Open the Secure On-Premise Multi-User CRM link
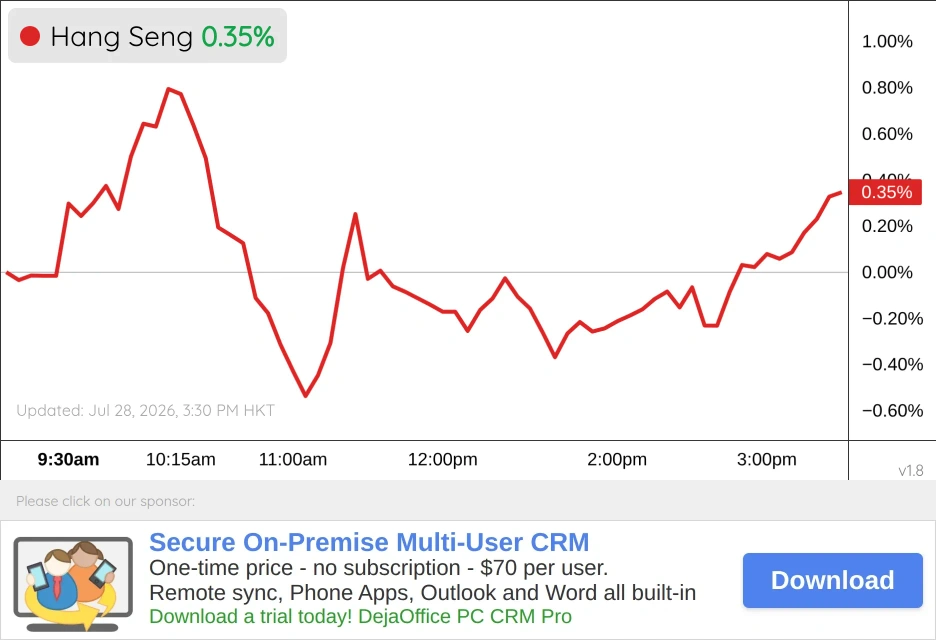This screenshot has height=640, width=936. pyautogui.click(x=369, y=542)
